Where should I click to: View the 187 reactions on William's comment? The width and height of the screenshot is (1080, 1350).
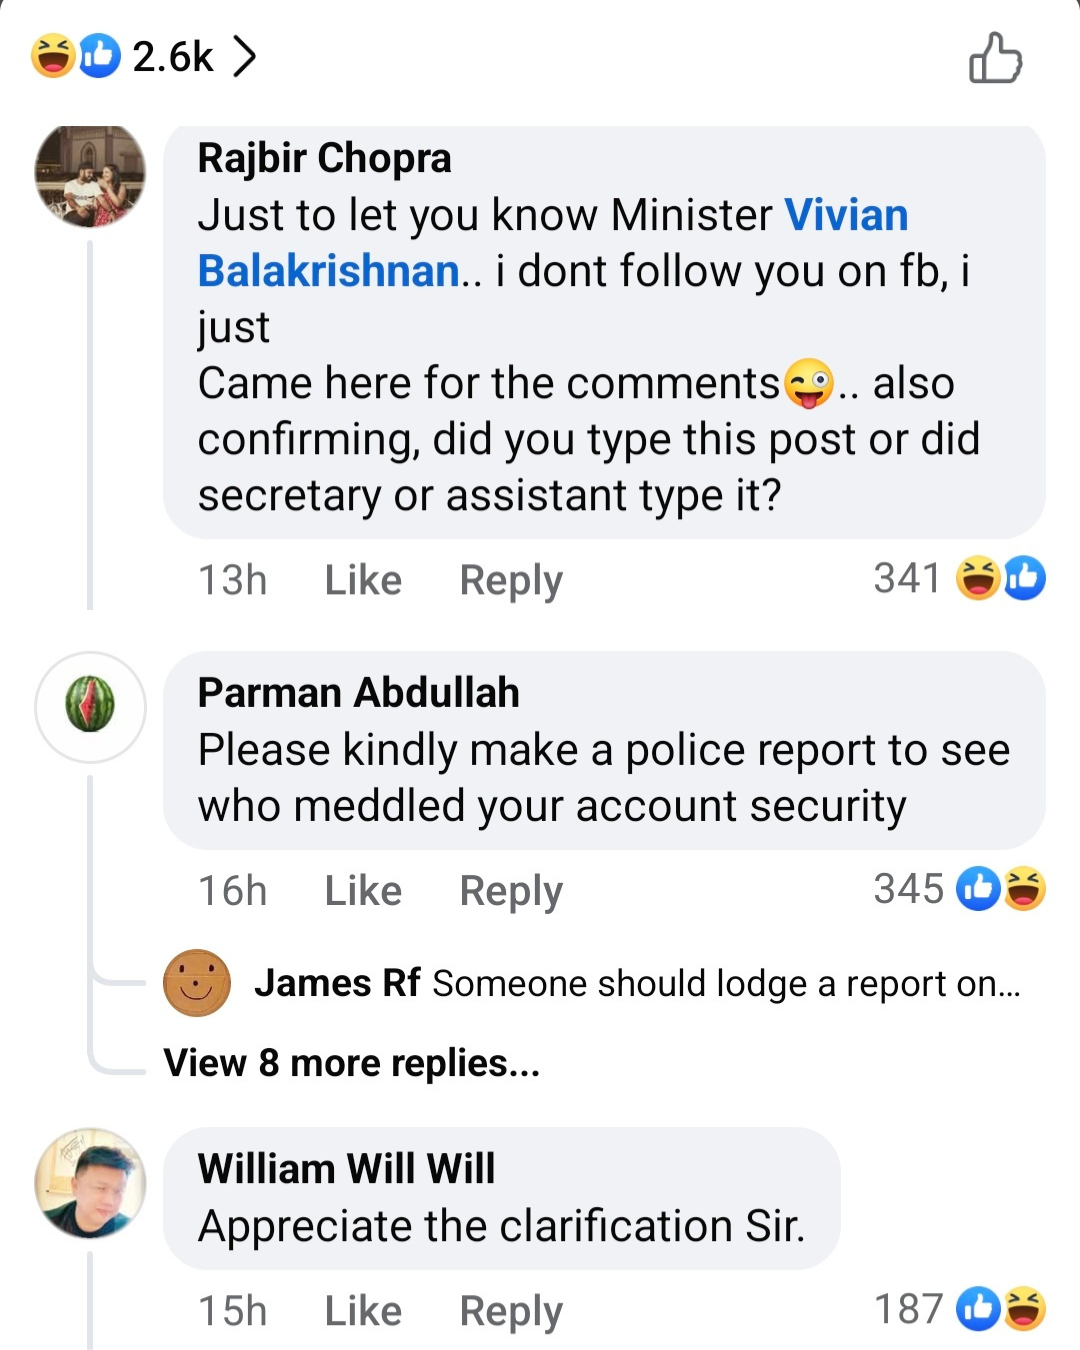click(959, 1308)
